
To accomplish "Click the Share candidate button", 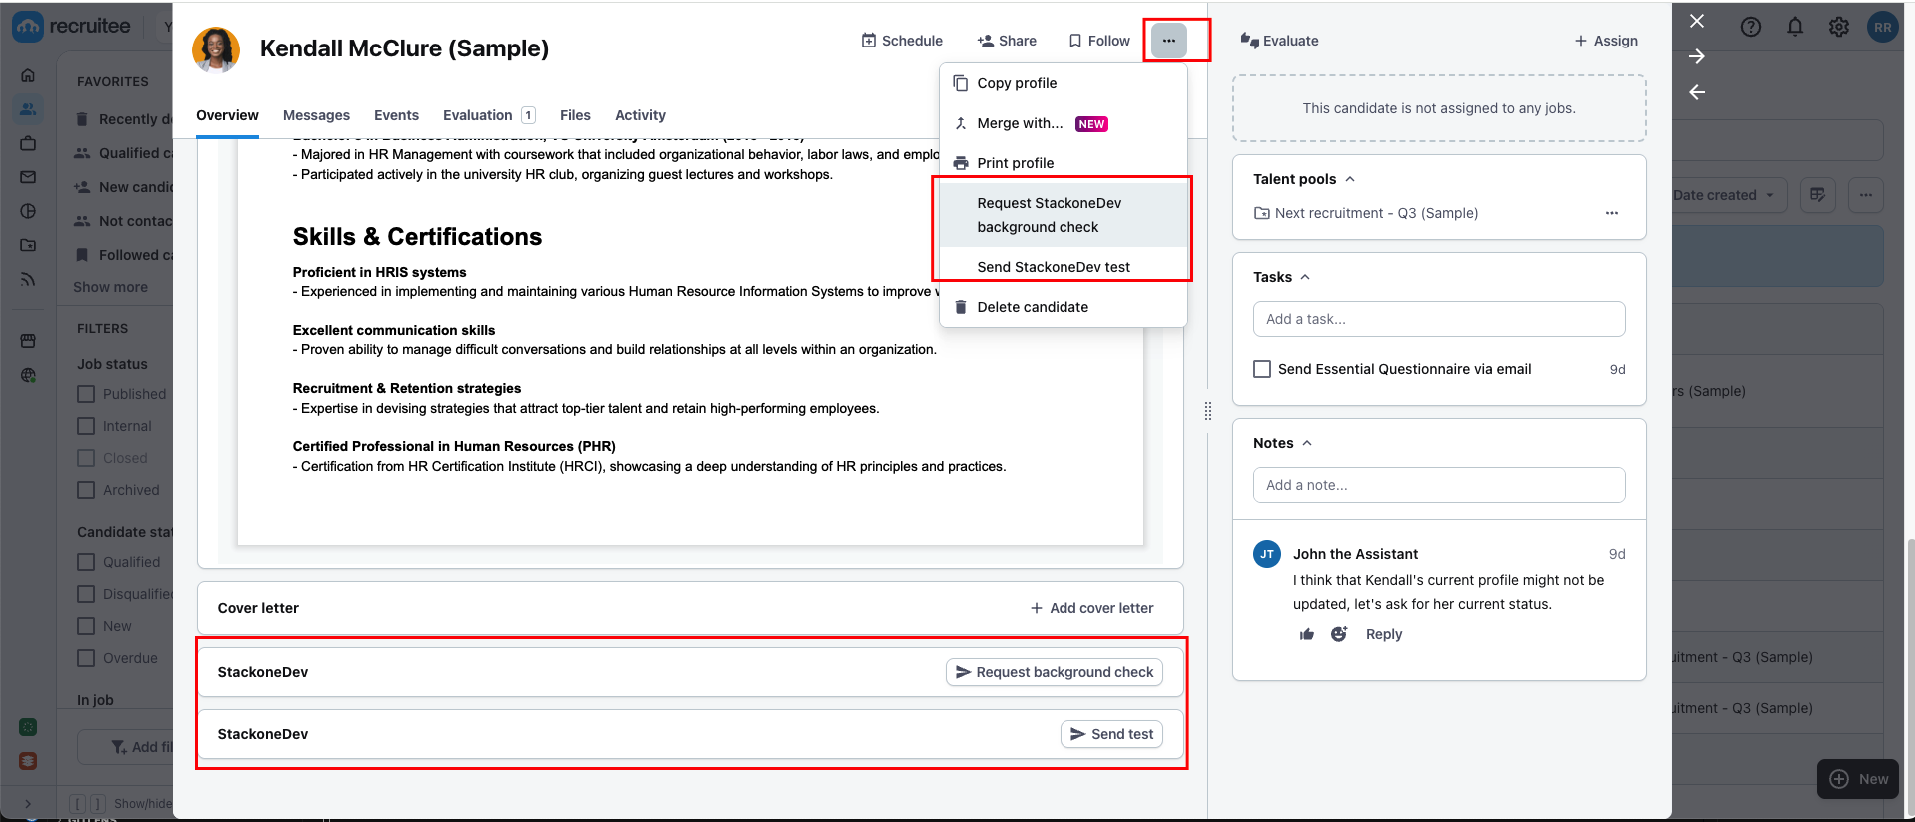I will (x=1007, y=41).
